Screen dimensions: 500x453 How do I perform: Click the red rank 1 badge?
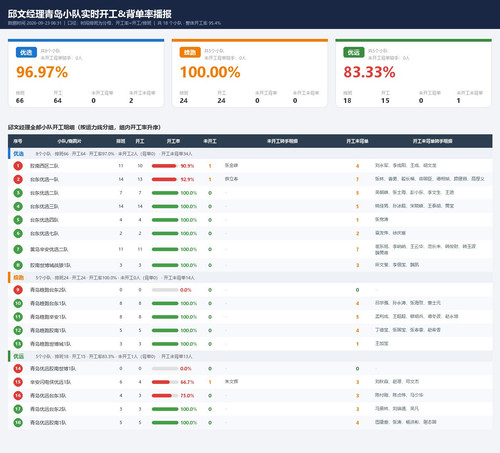pyautogui.click(x=18, y=166)
